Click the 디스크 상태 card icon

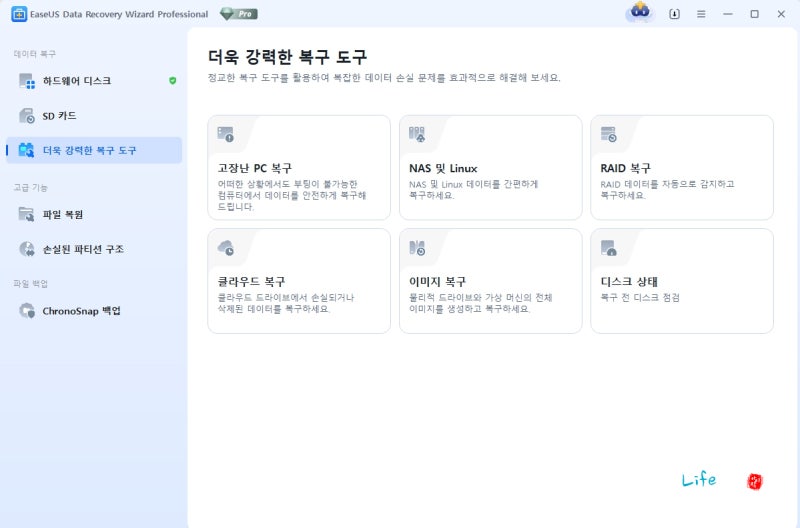point(608,248)
